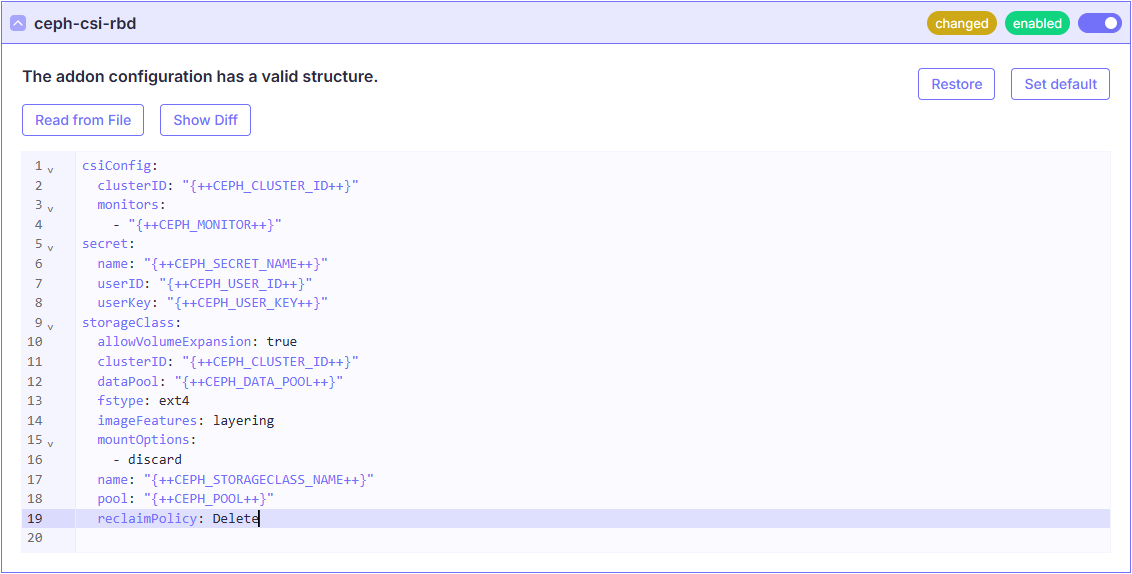Toggle the ceph-csi-rbd addon switch
Viewport: 1132px width, 574px height.
[x=1099, y=23]
